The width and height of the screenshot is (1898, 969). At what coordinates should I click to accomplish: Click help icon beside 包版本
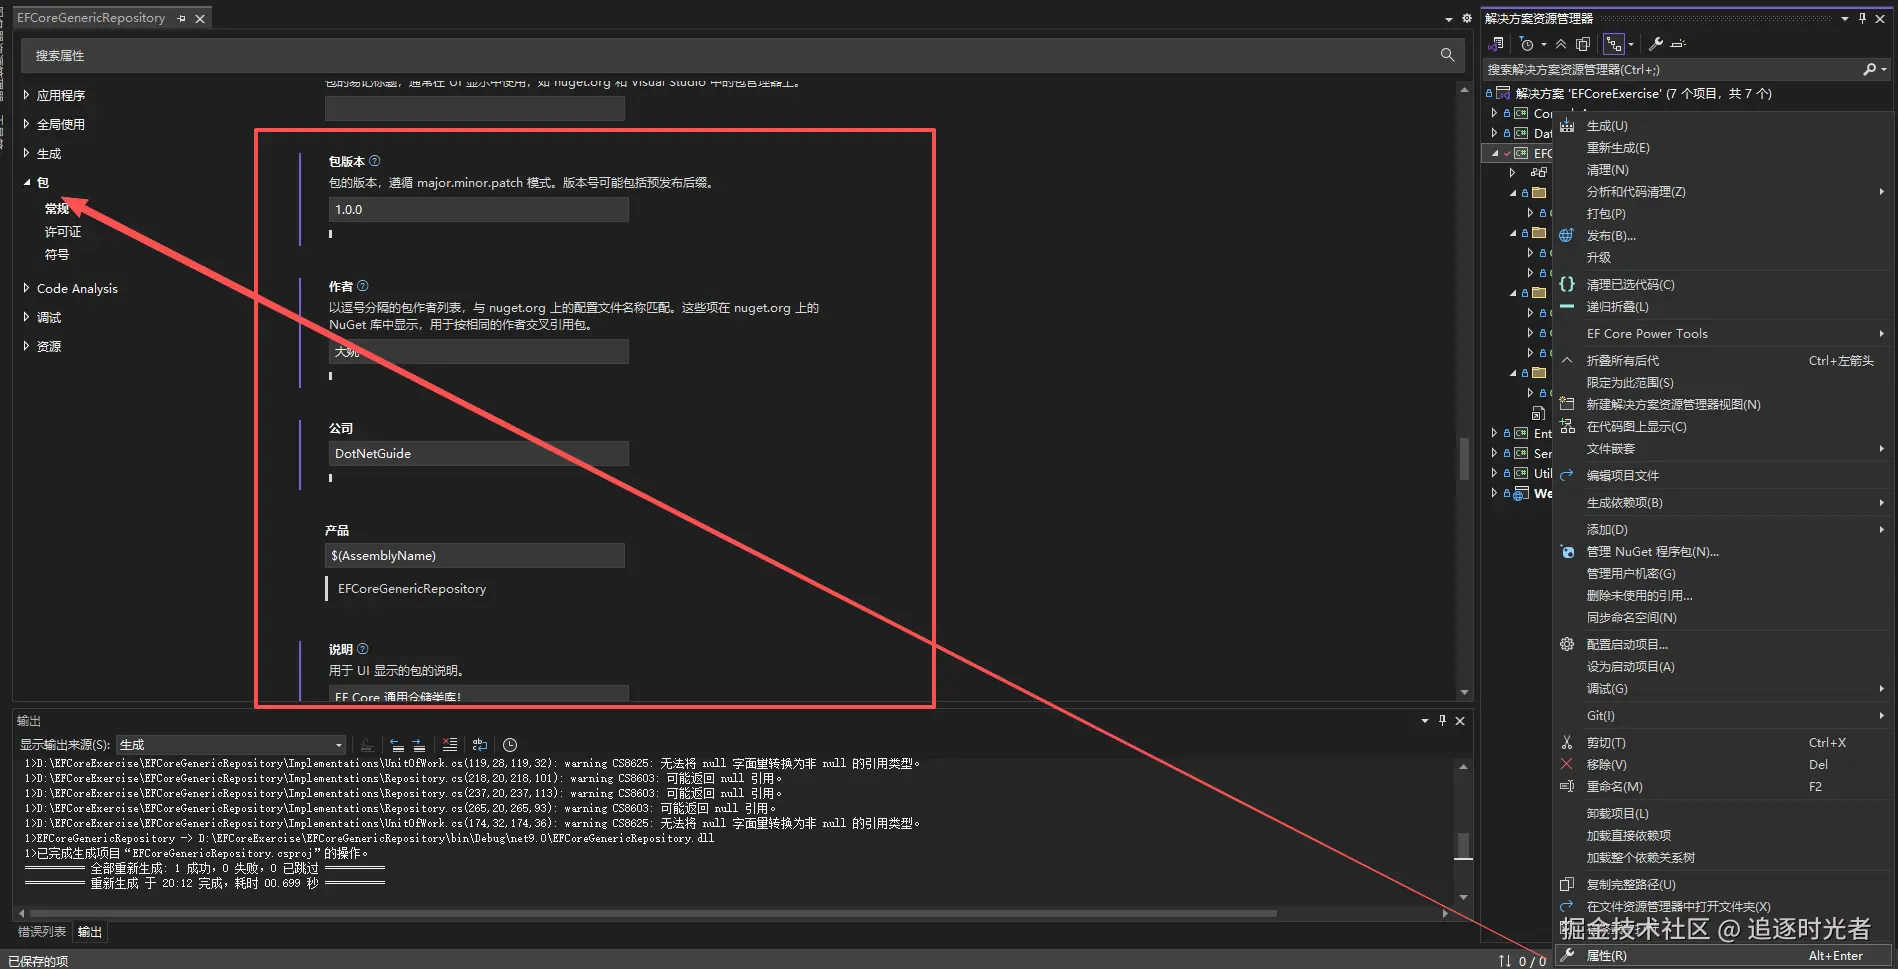pos(375,160)
